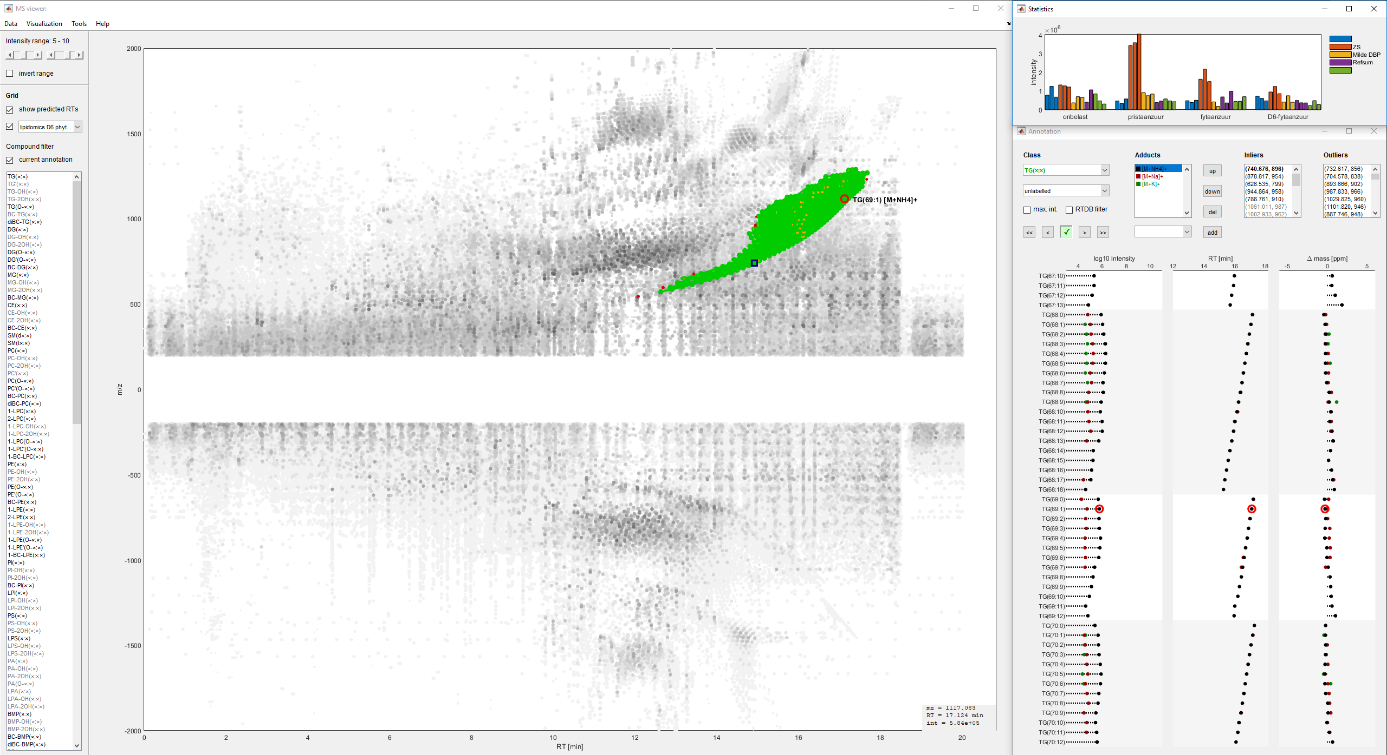Open the lipidomics grid dropdown
Image resolution: width=1387 pixels, height=755 pixels.
pos(50,127)
